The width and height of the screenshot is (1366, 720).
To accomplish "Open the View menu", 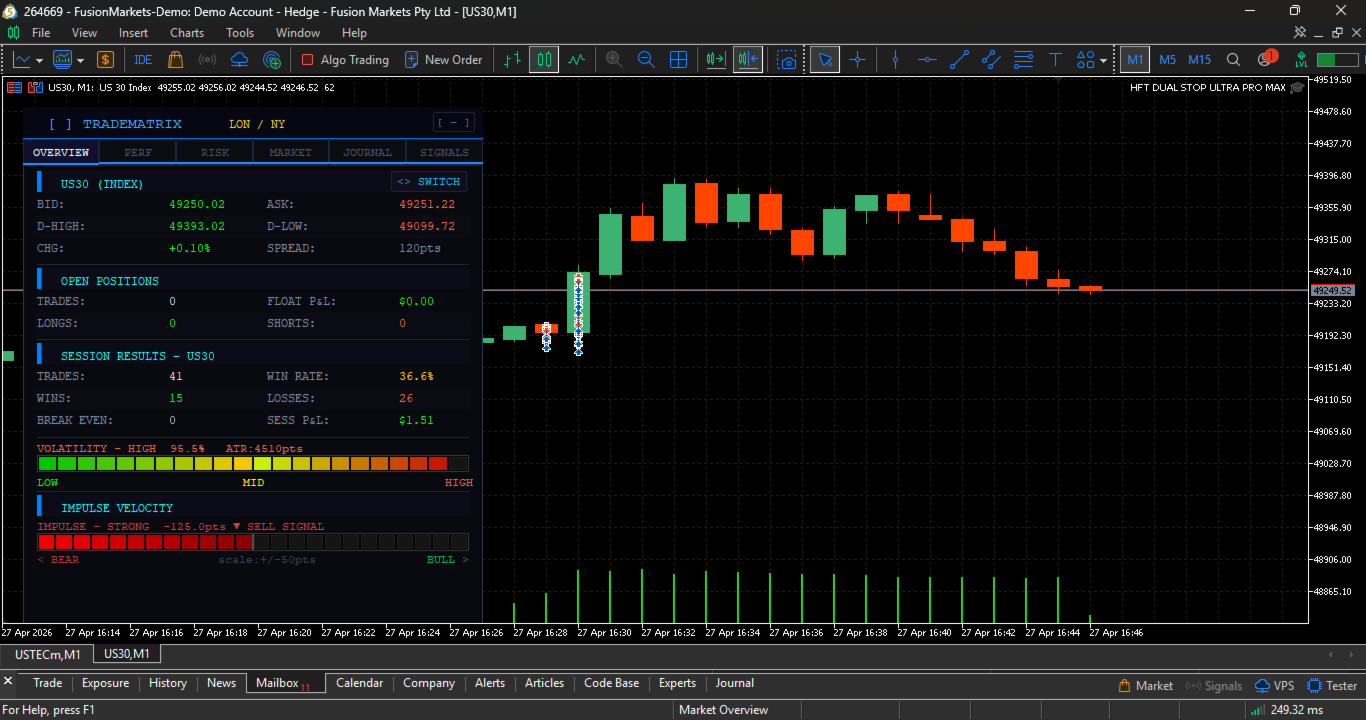I will [84, 33].
